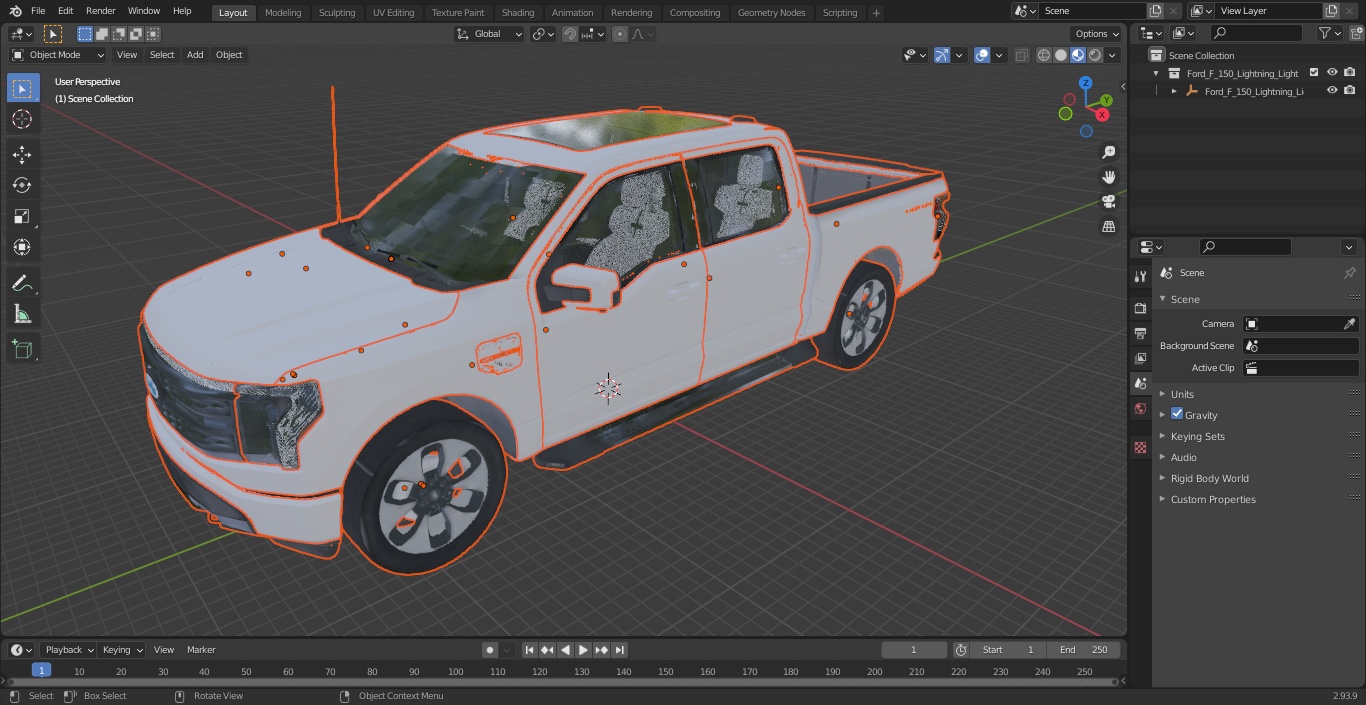This screenshot has width=1366, height=705.
Task: Play the animation forward
Action: pyautogui.click(x=583, y=650)
